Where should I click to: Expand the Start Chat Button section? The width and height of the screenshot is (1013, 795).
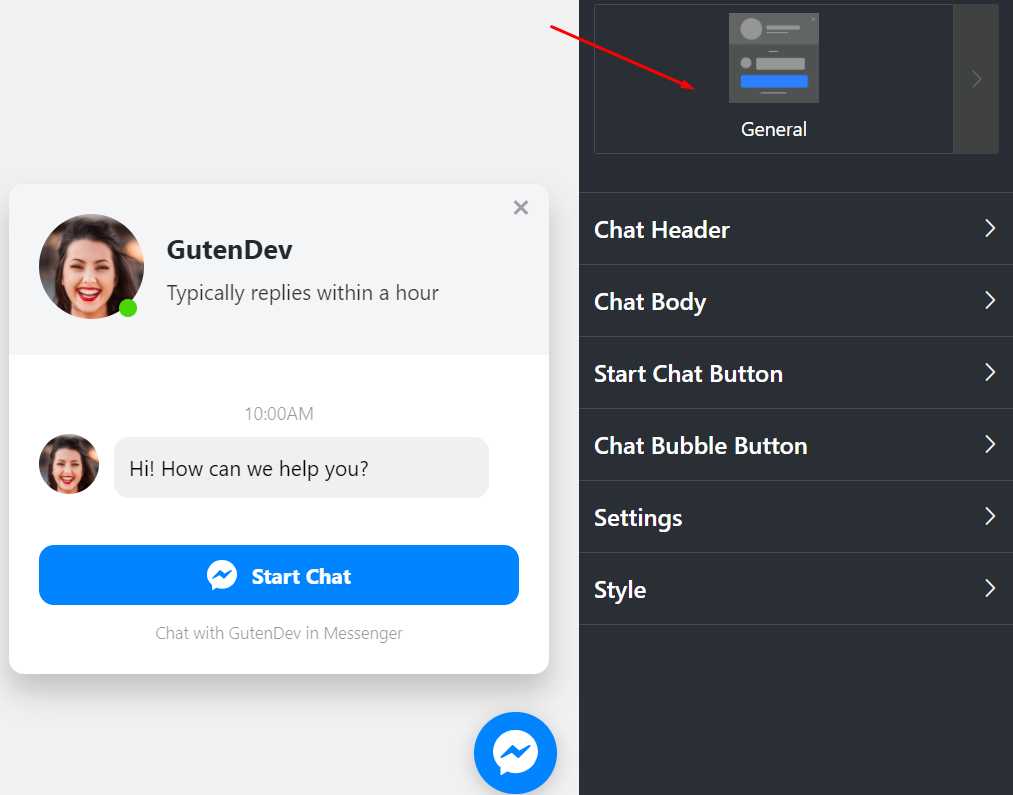796,373
